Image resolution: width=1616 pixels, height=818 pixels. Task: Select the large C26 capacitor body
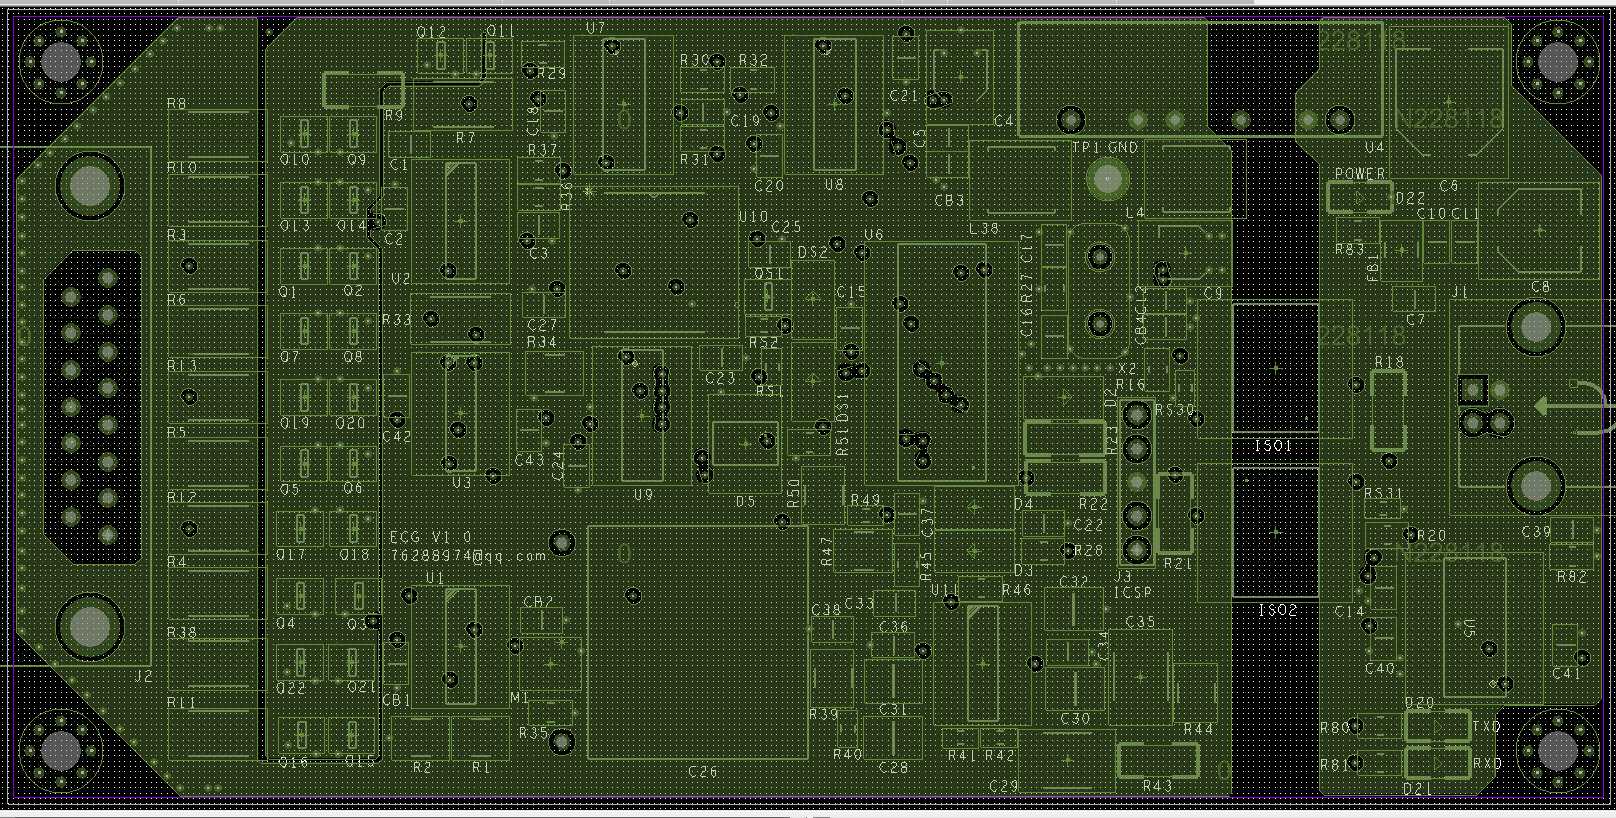[x=697, y=642]
